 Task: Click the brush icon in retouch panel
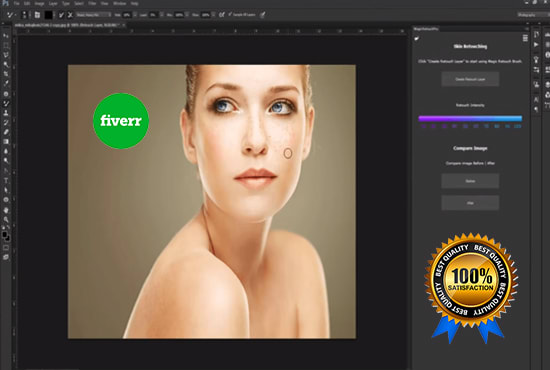pos(417,39)
